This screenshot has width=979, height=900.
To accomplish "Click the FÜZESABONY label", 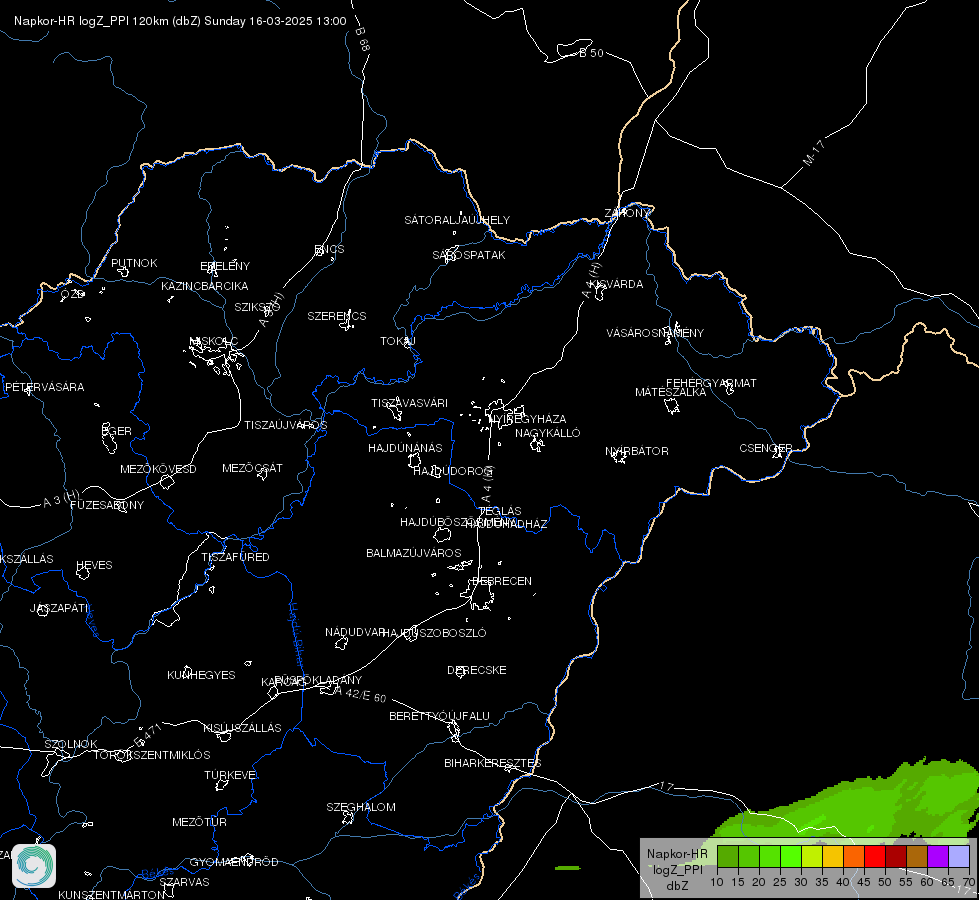I will [x=107, y=505].
